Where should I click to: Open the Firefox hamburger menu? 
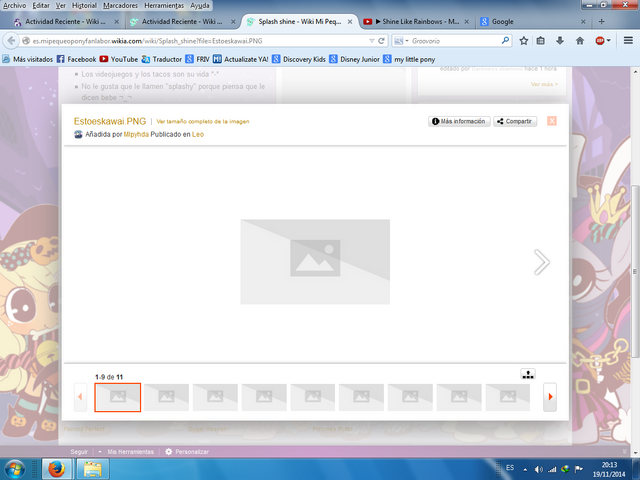coord(628,40)
